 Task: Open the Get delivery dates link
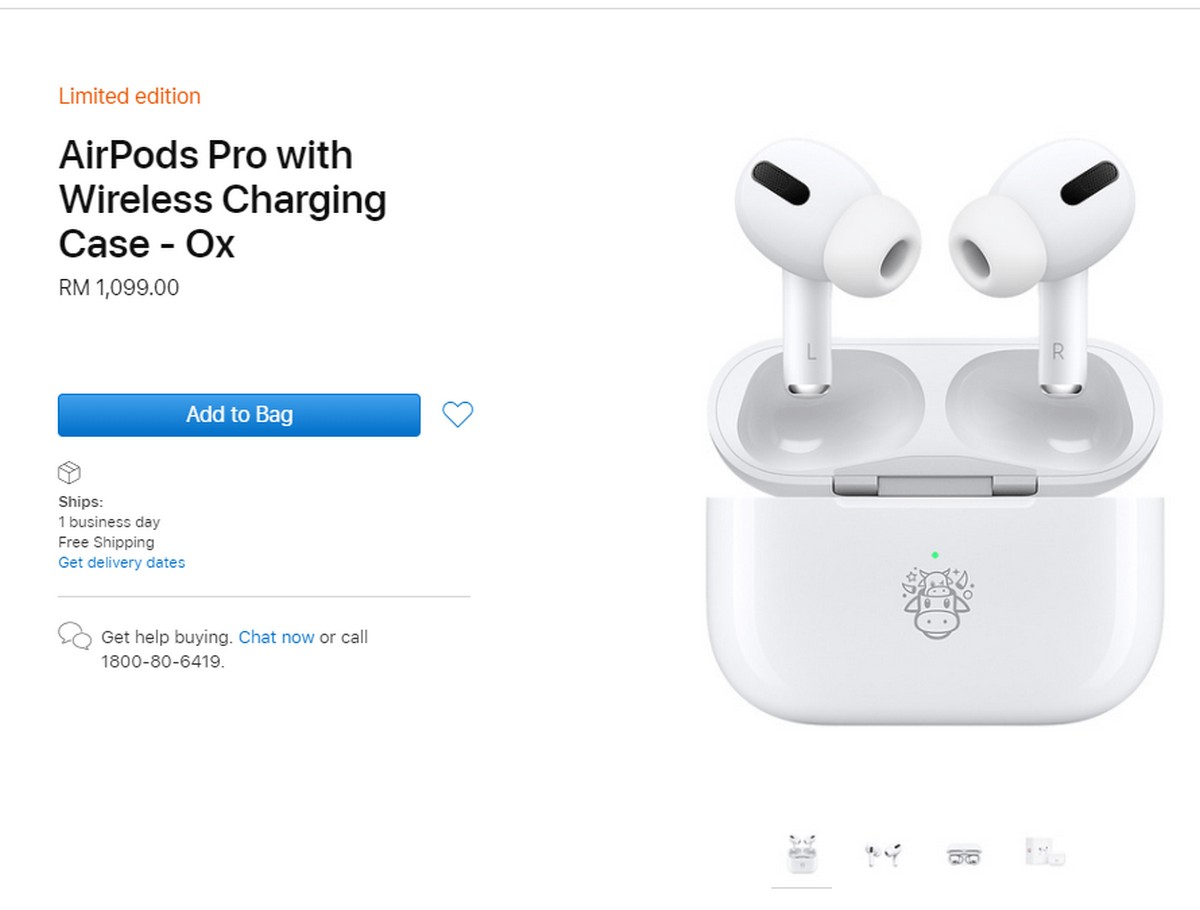point(122,563)
